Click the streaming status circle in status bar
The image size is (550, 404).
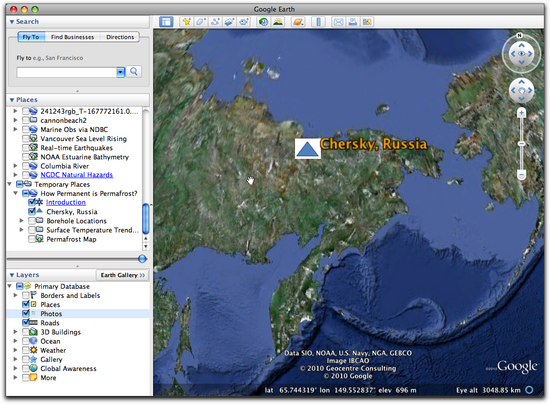tap(529, 390)
